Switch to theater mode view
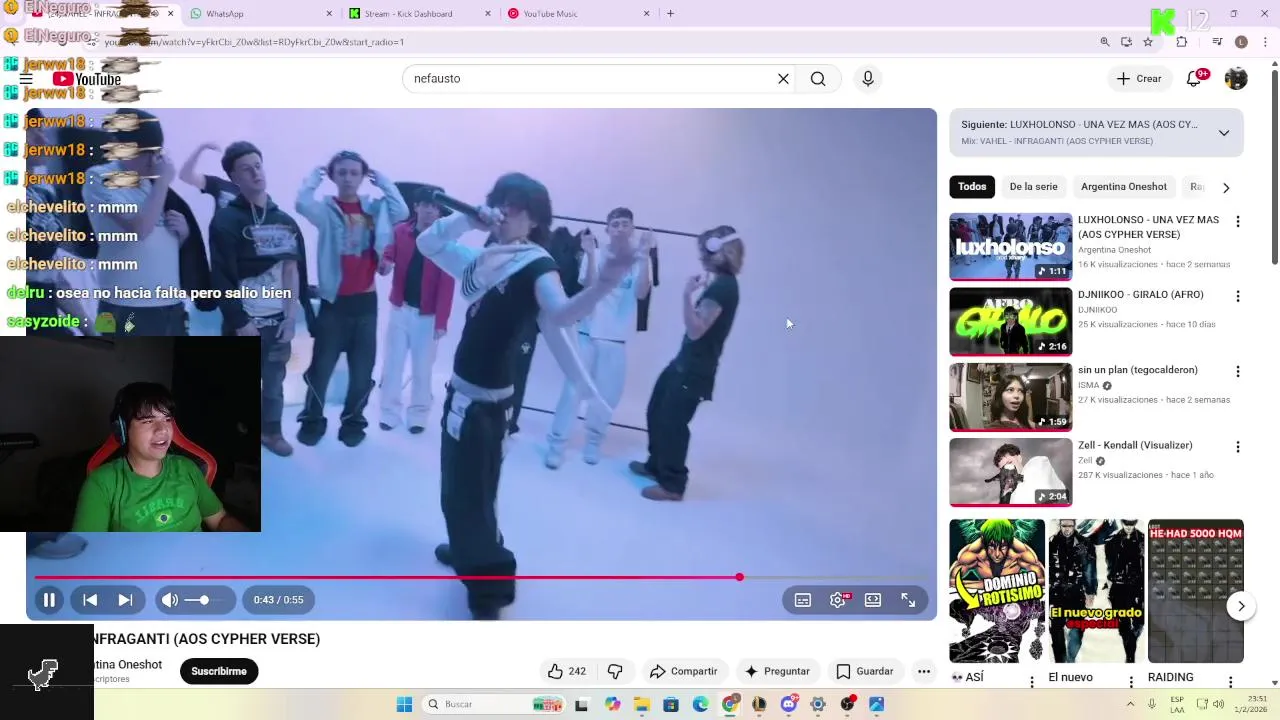 point(873,600)
